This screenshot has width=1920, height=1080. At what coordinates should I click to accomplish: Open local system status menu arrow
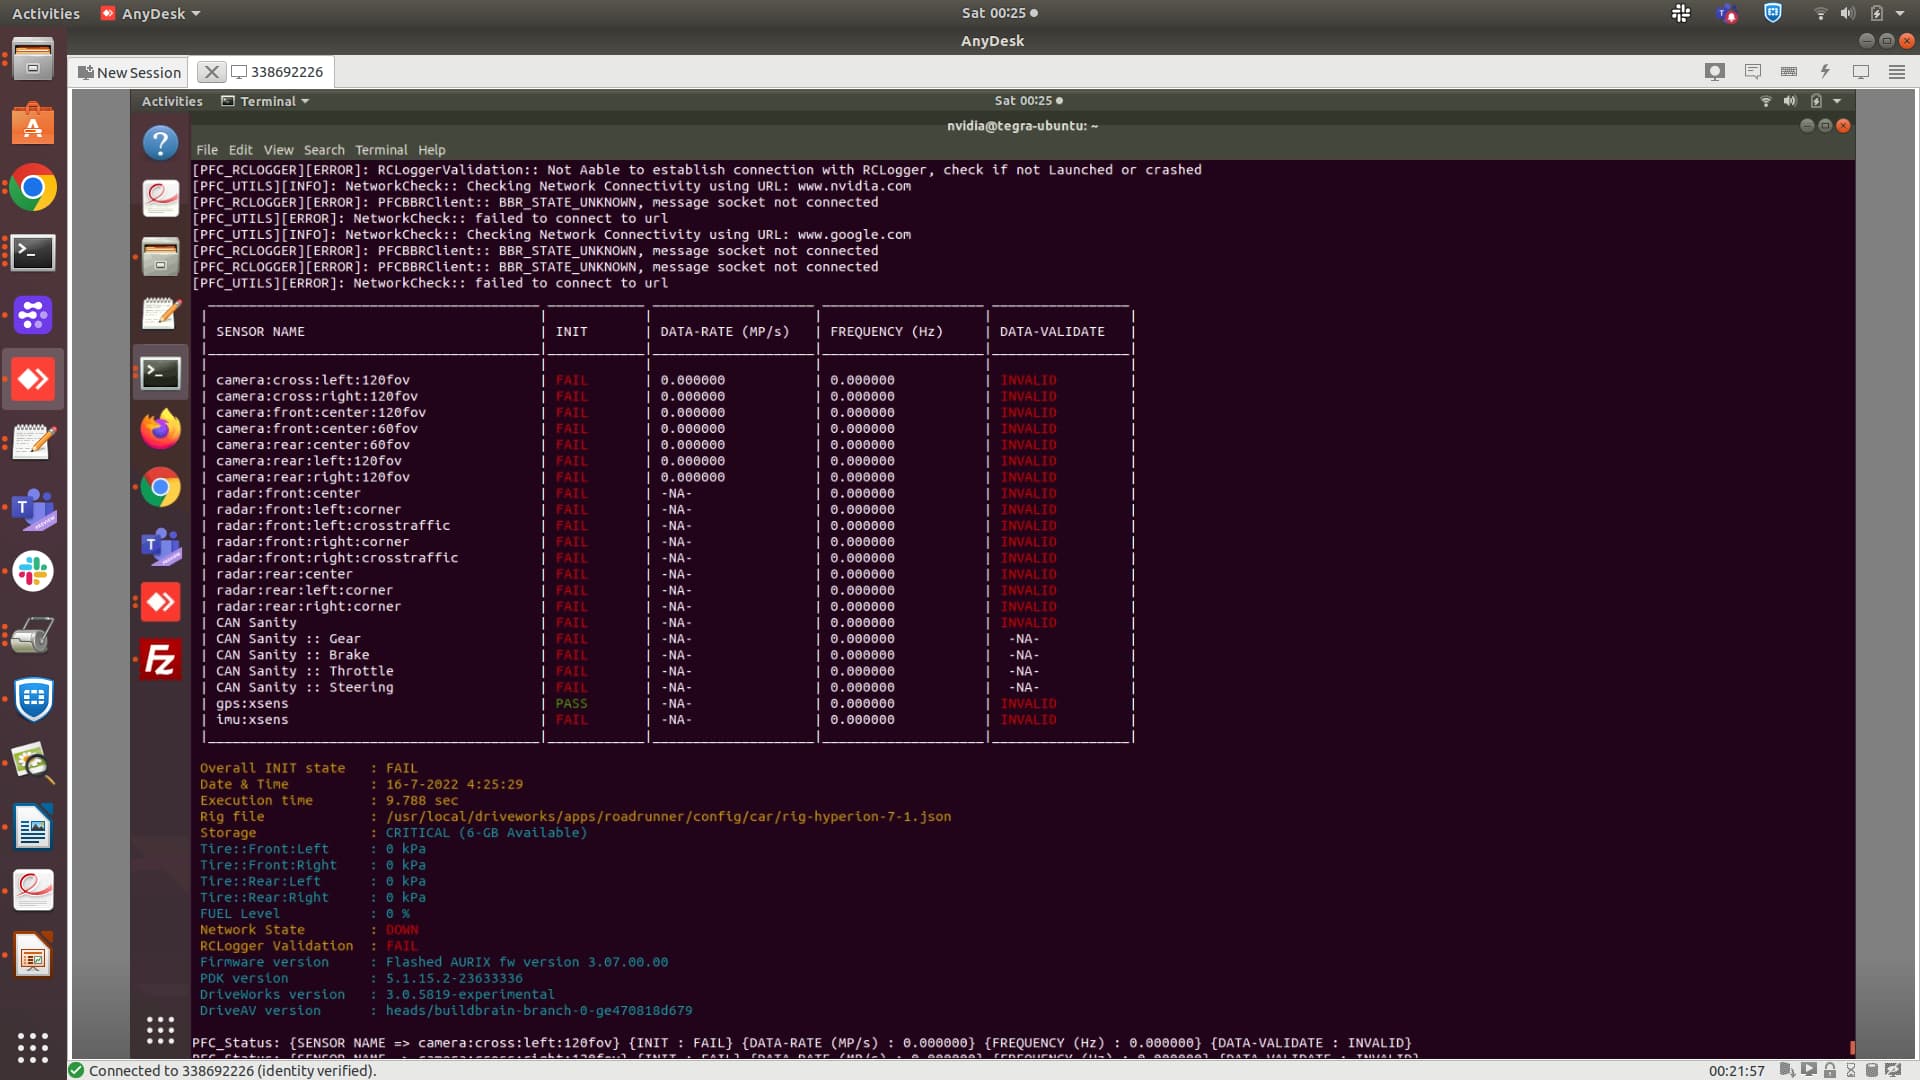click(x=1900, y=13)
